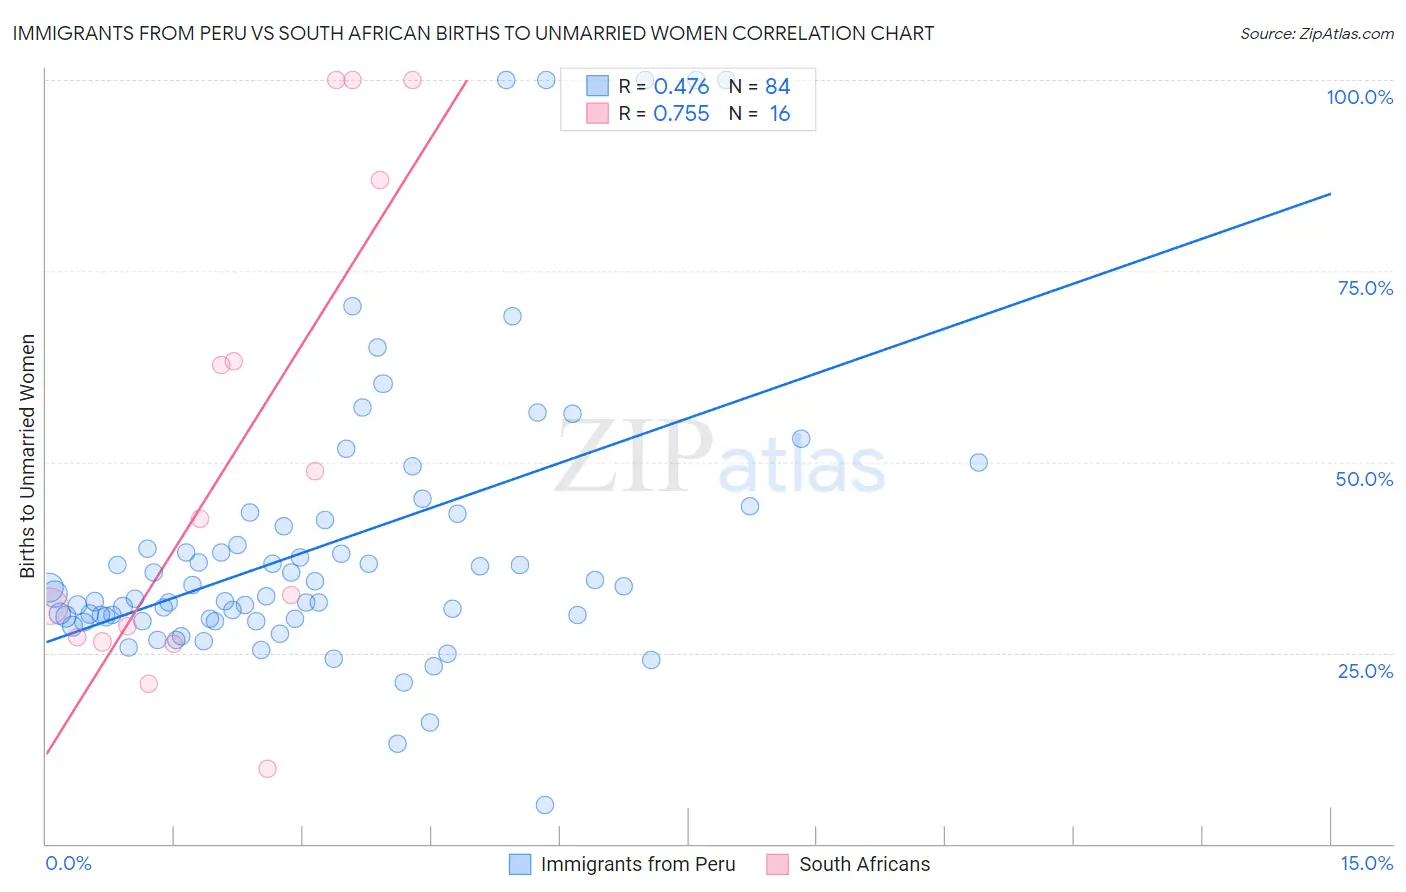The height and width of the screenshot is (892, 1406).
Task: Click the 0.0% x-axis start label
Action: [x=69, y=863]
